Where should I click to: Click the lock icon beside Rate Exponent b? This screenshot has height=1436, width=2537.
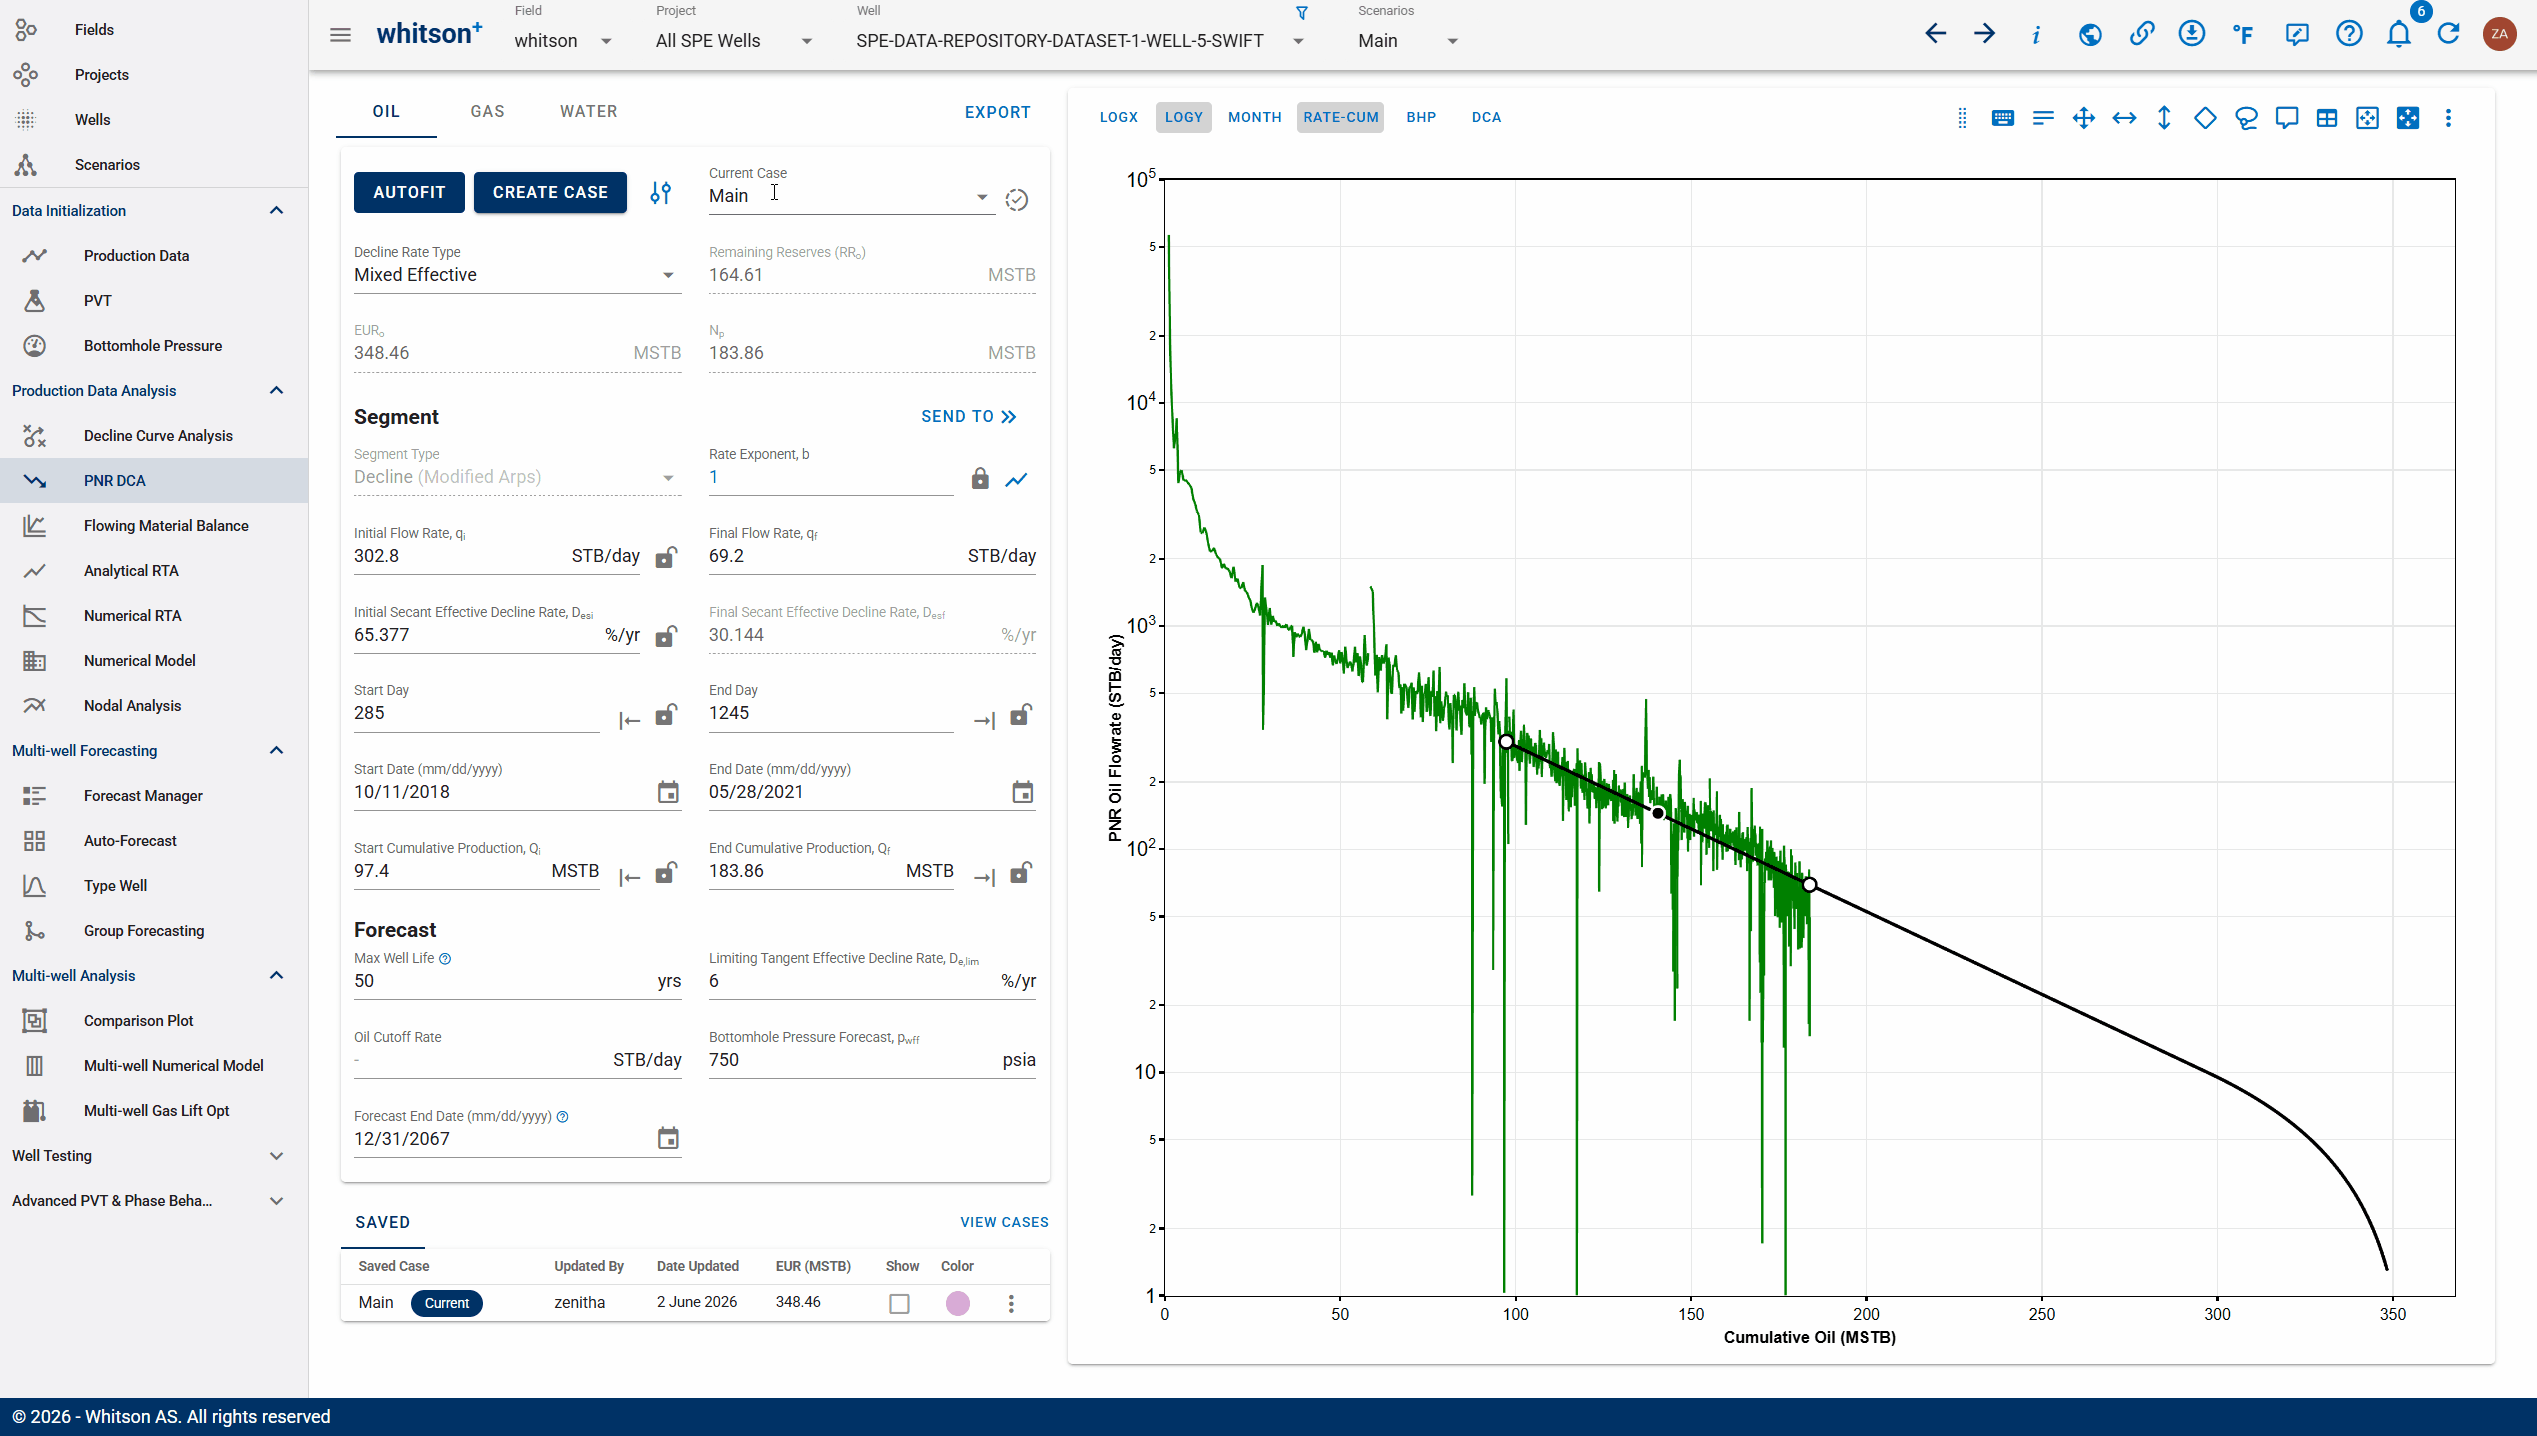[x=980, y=479]
